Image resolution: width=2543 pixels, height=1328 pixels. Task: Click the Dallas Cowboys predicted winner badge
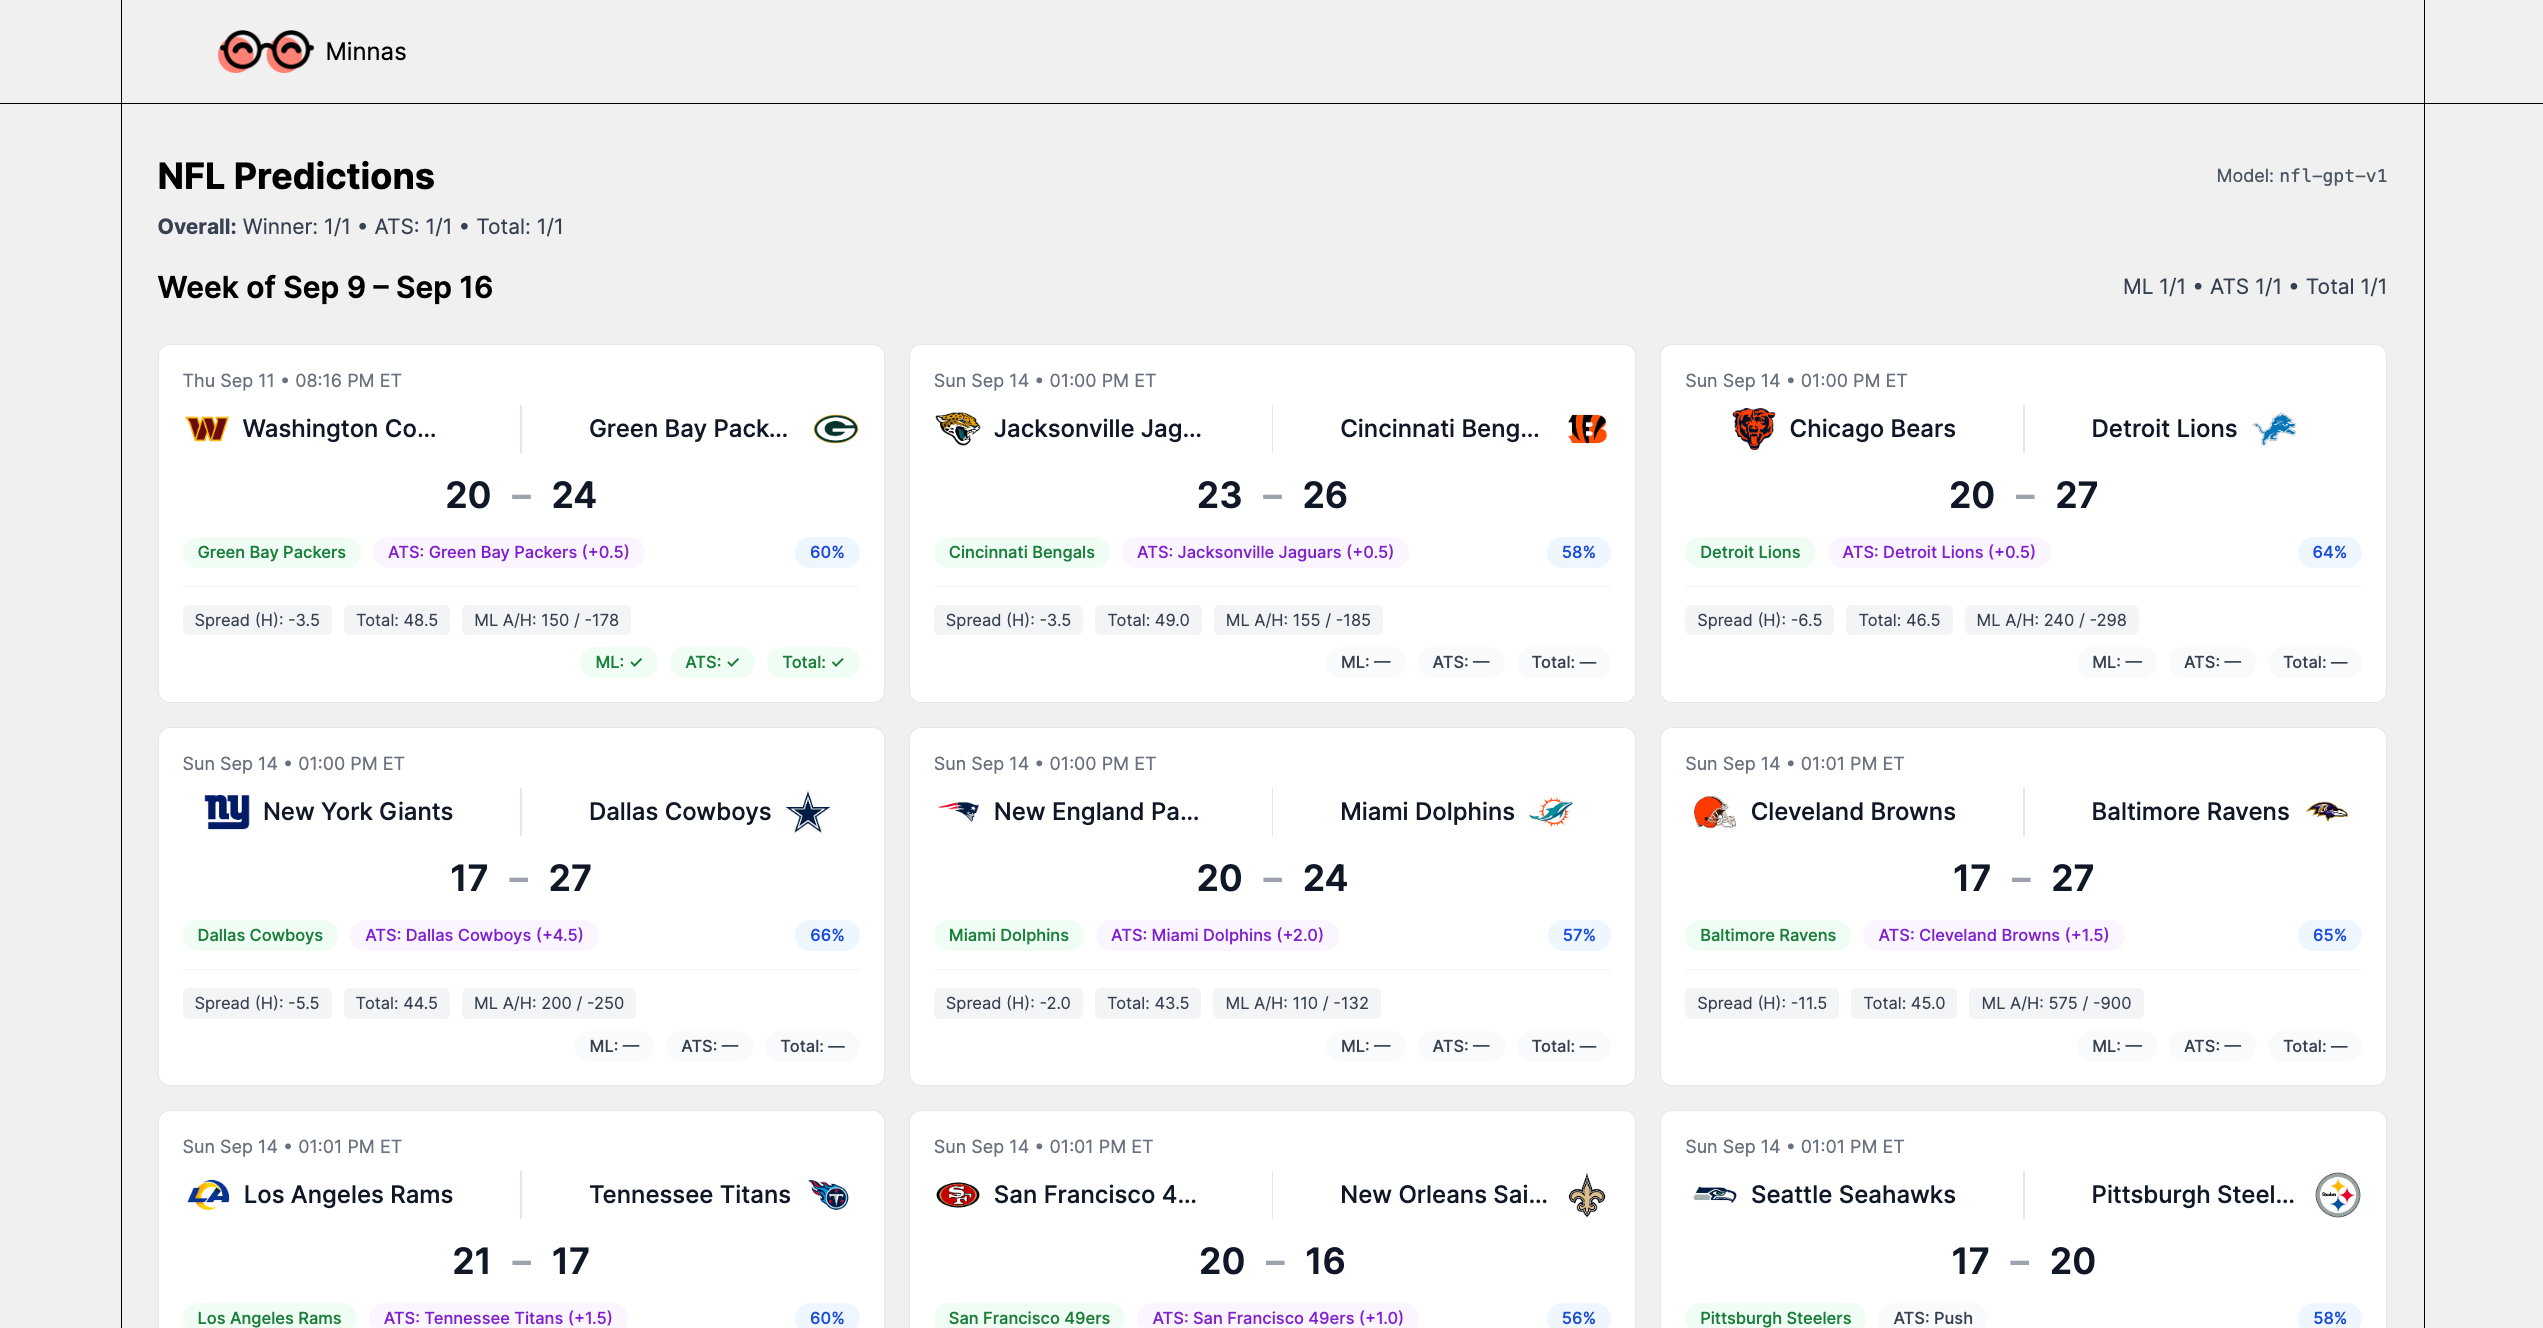coord(259,935)
